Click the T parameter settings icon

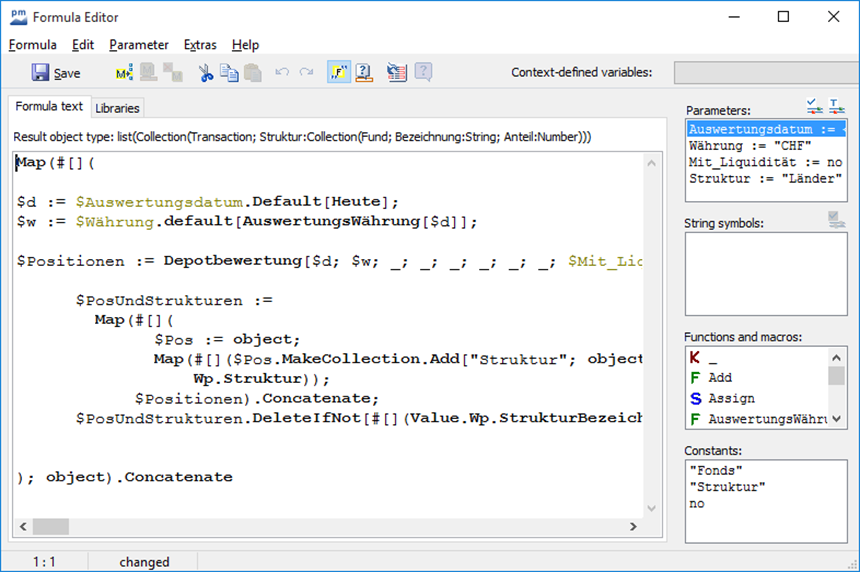[x=836, y=108]
